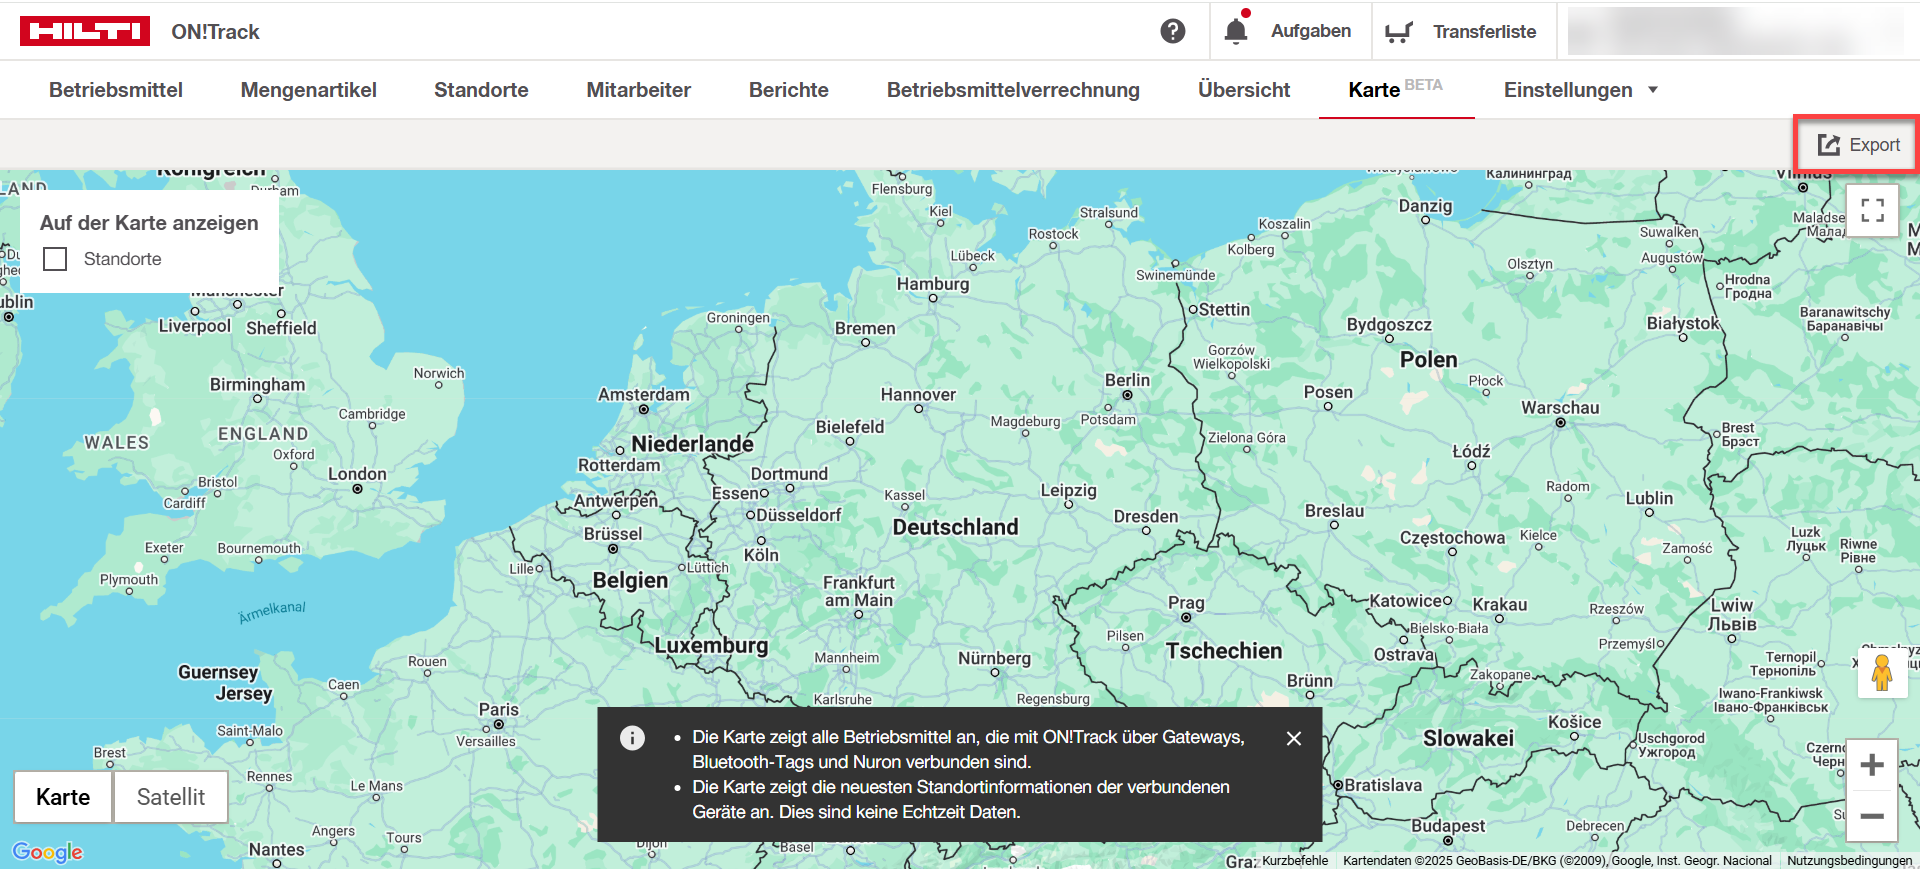1920x870 pixels.
Task: Click the Google logo on map
Action: point(48,852)
